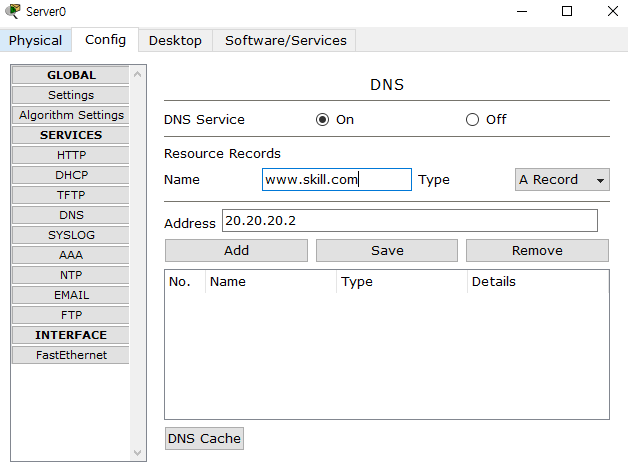Sort records by the Name column header
628x467 pixels.
(271, 282)
